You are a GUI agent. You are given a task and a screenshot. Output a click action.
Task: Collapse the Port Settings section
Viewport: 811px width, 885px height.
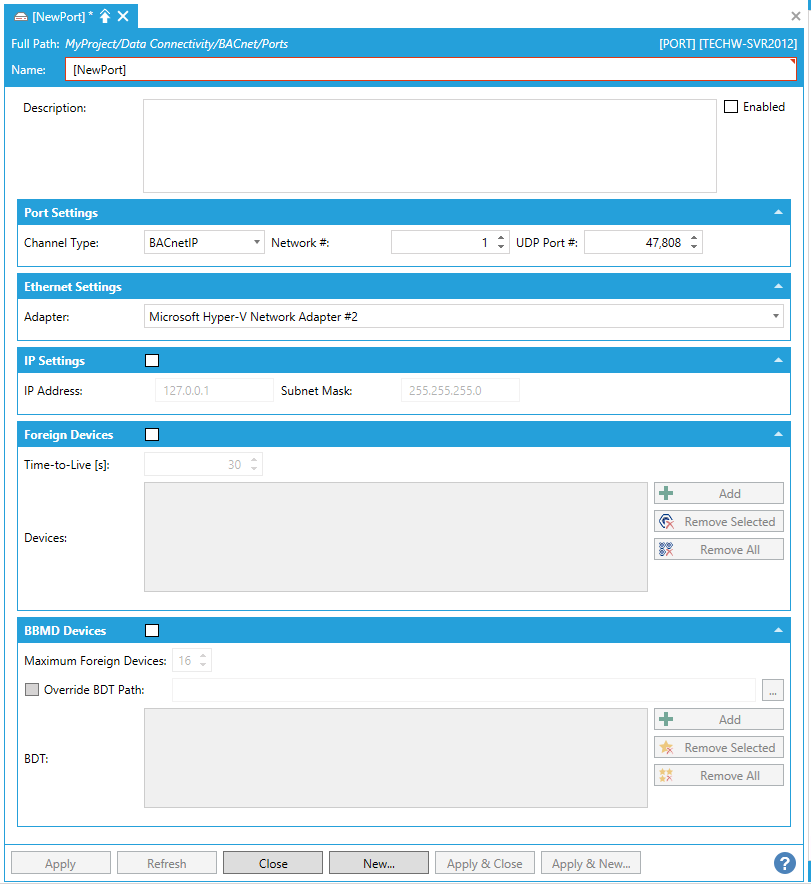(778, 213)
